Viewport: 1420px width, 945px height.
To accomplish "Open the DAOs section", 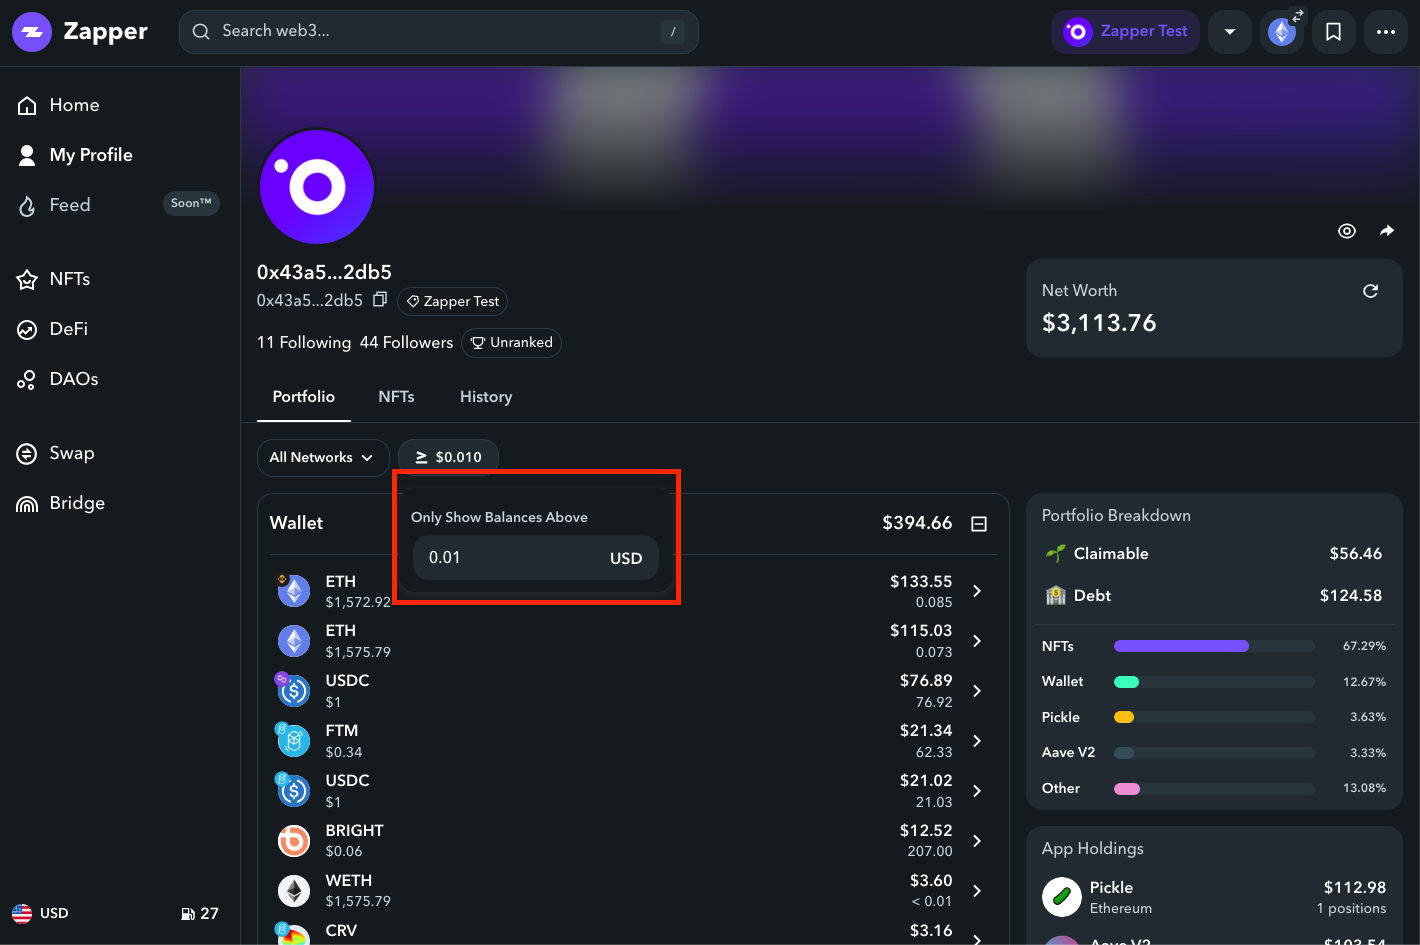I will tap(74, 379).
